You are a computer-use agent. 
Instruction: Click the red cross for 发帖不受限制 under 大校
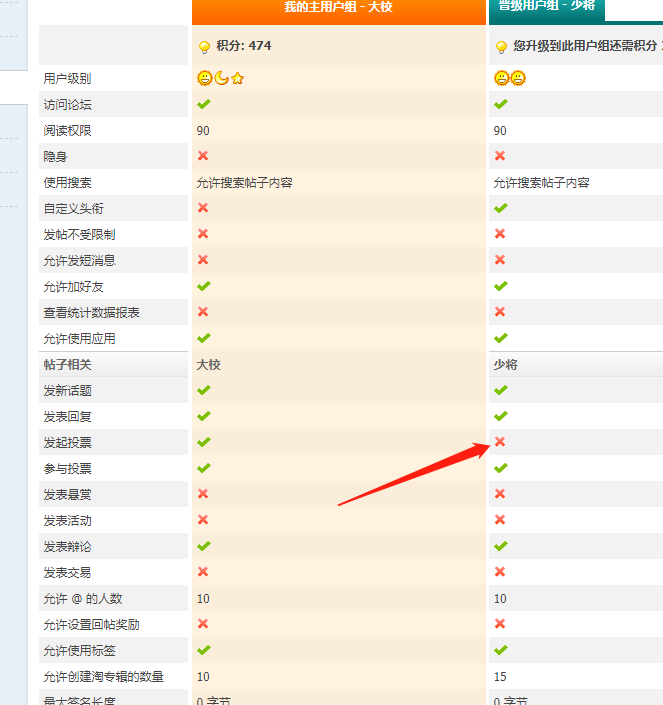pos(203,234)
